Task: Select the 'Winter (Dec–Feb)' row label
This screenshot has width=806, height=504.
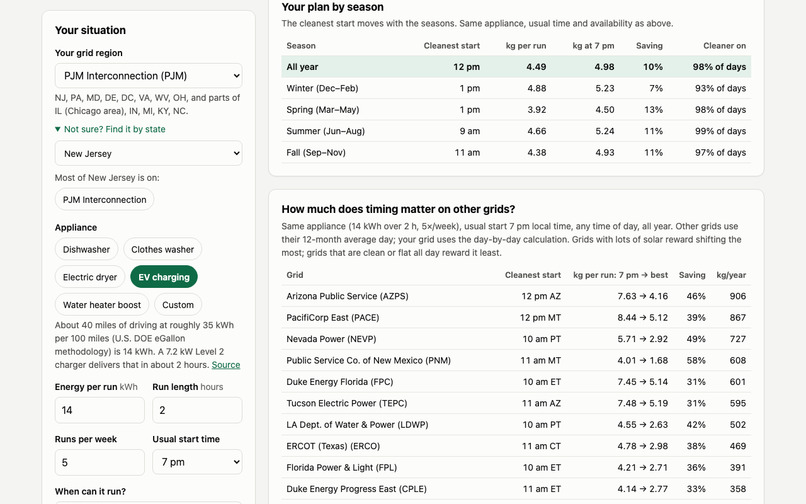Action: [x=322, y=88]
